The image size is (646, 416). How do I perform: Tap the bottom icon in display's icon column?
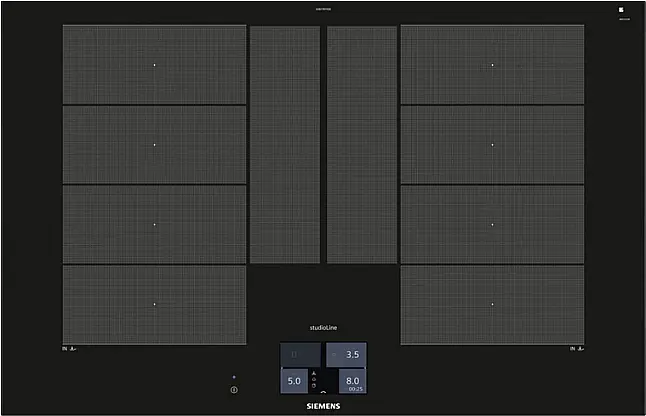tap(314, 386)
